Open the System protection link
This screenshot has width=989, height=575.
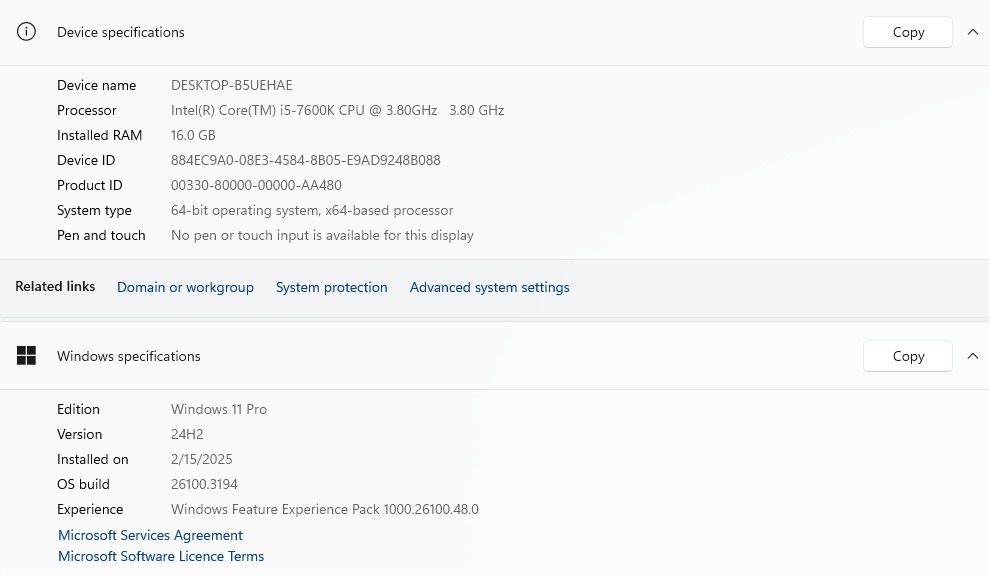pyautogui.click(x=331, y=288)
